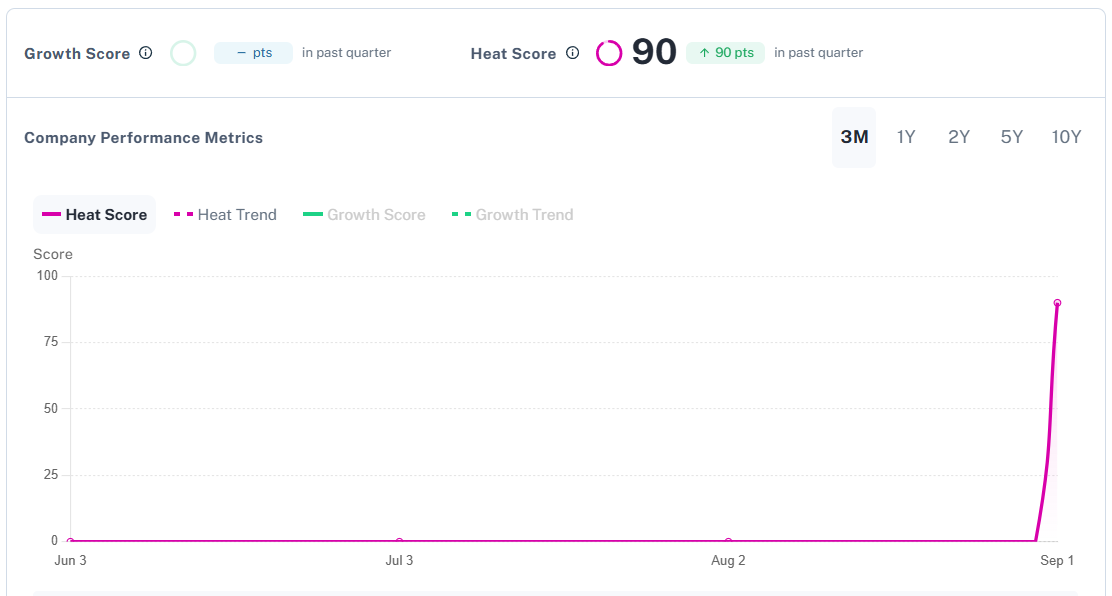Screen dimensions: 1112x596
Task: Click the Growth Score dash pts badge
Action: (x=252, y=52)
